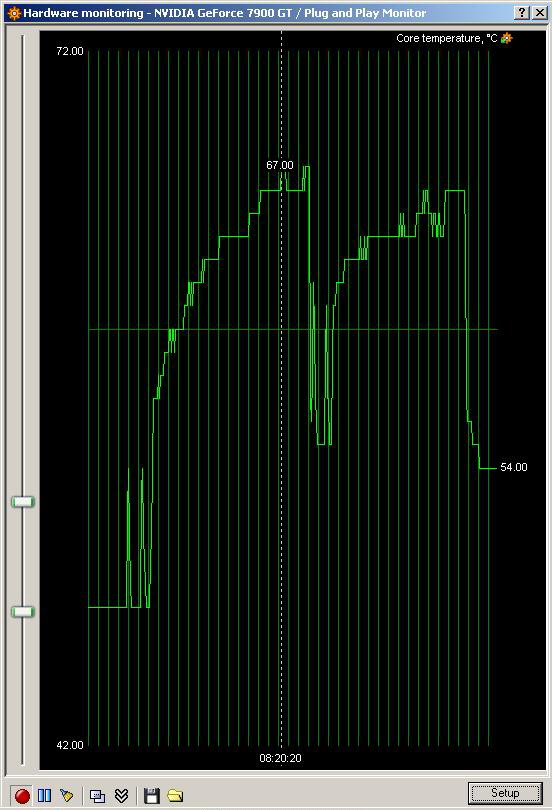The image size is (552, 810).
Task: Open a saved log via the folder icon
Action: 175,796
